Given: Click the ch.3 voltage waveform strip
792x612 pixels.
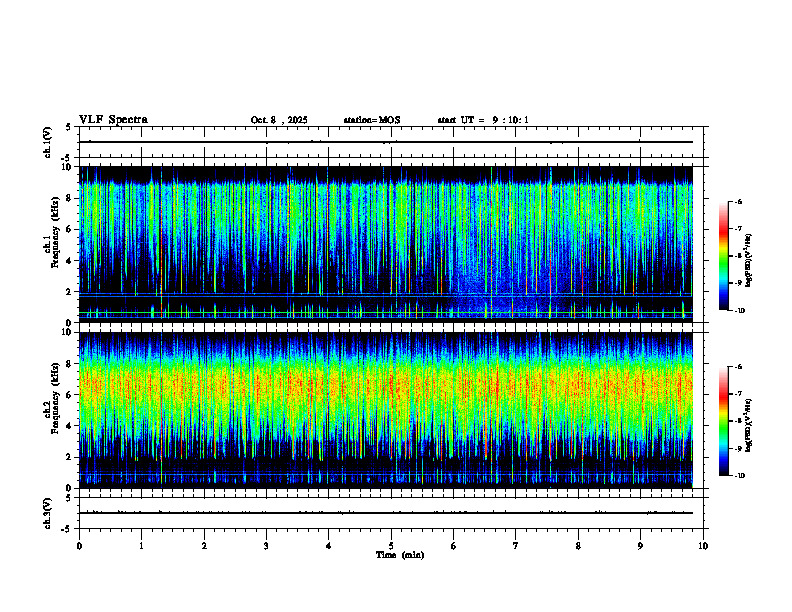Looking at the screenshot, I should pyautogui.click(x=391, y=513).
